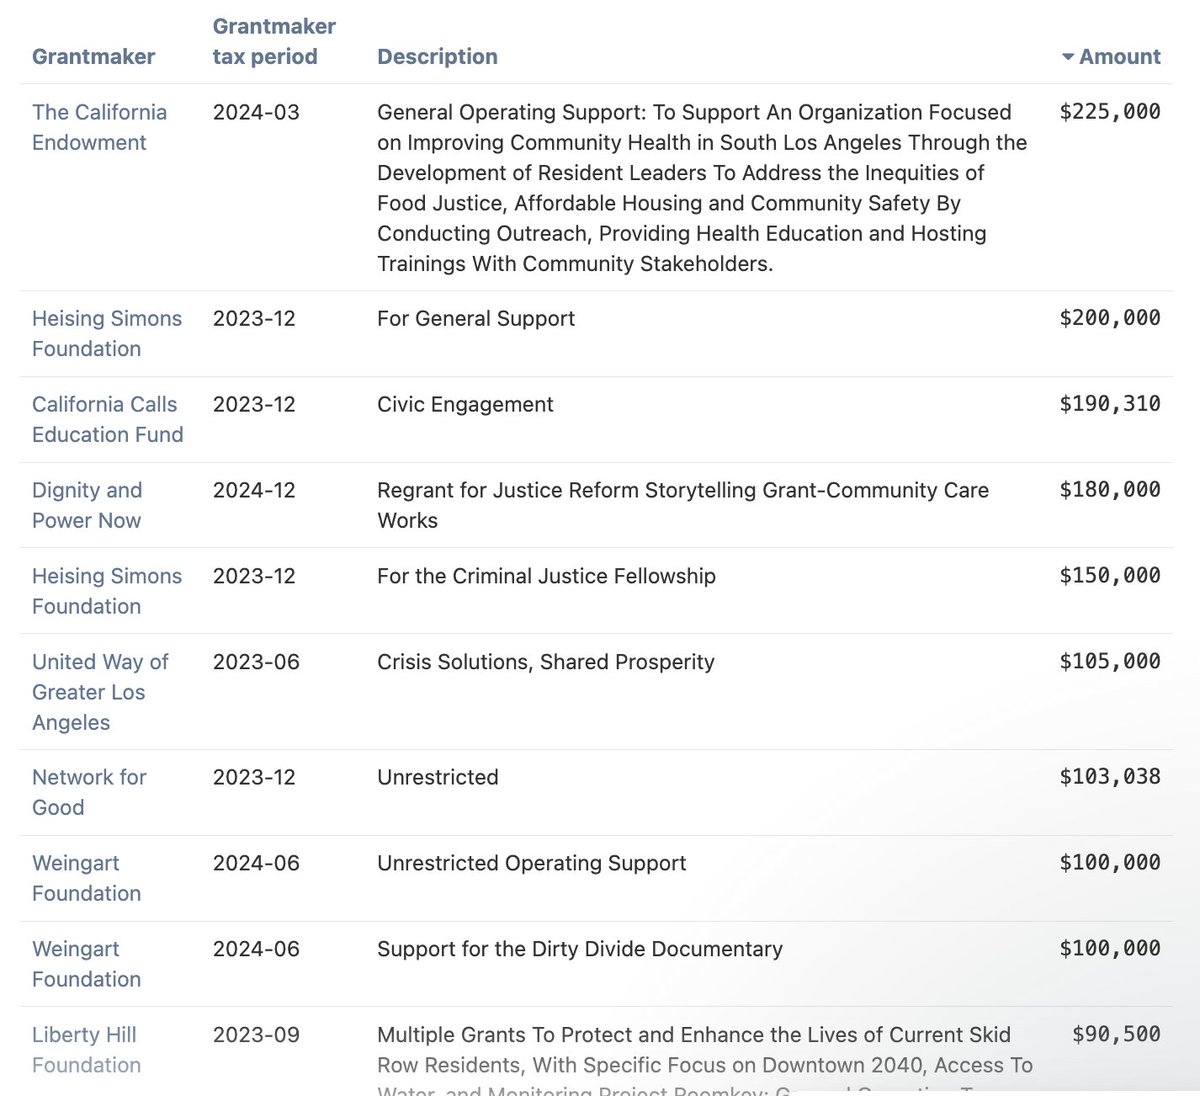The height and width of the screenshot is (1096, 1200).
Task: Open the Liberty Hill Foundation link
Action: tap(86, 1049)
